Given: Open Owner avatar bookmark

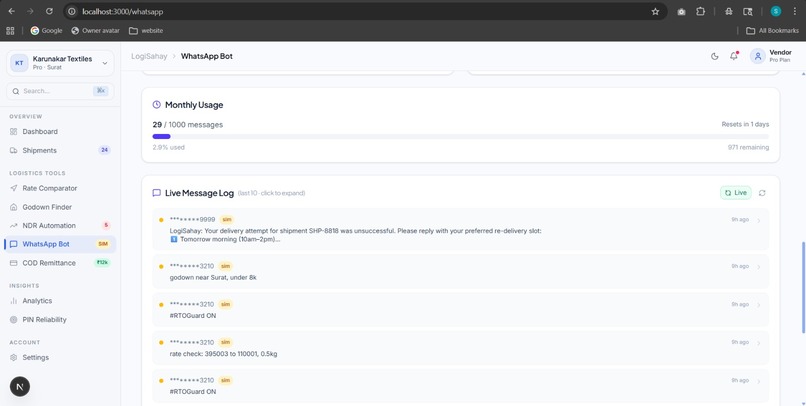Looking at the screenshot, I should tap(95, 31).
